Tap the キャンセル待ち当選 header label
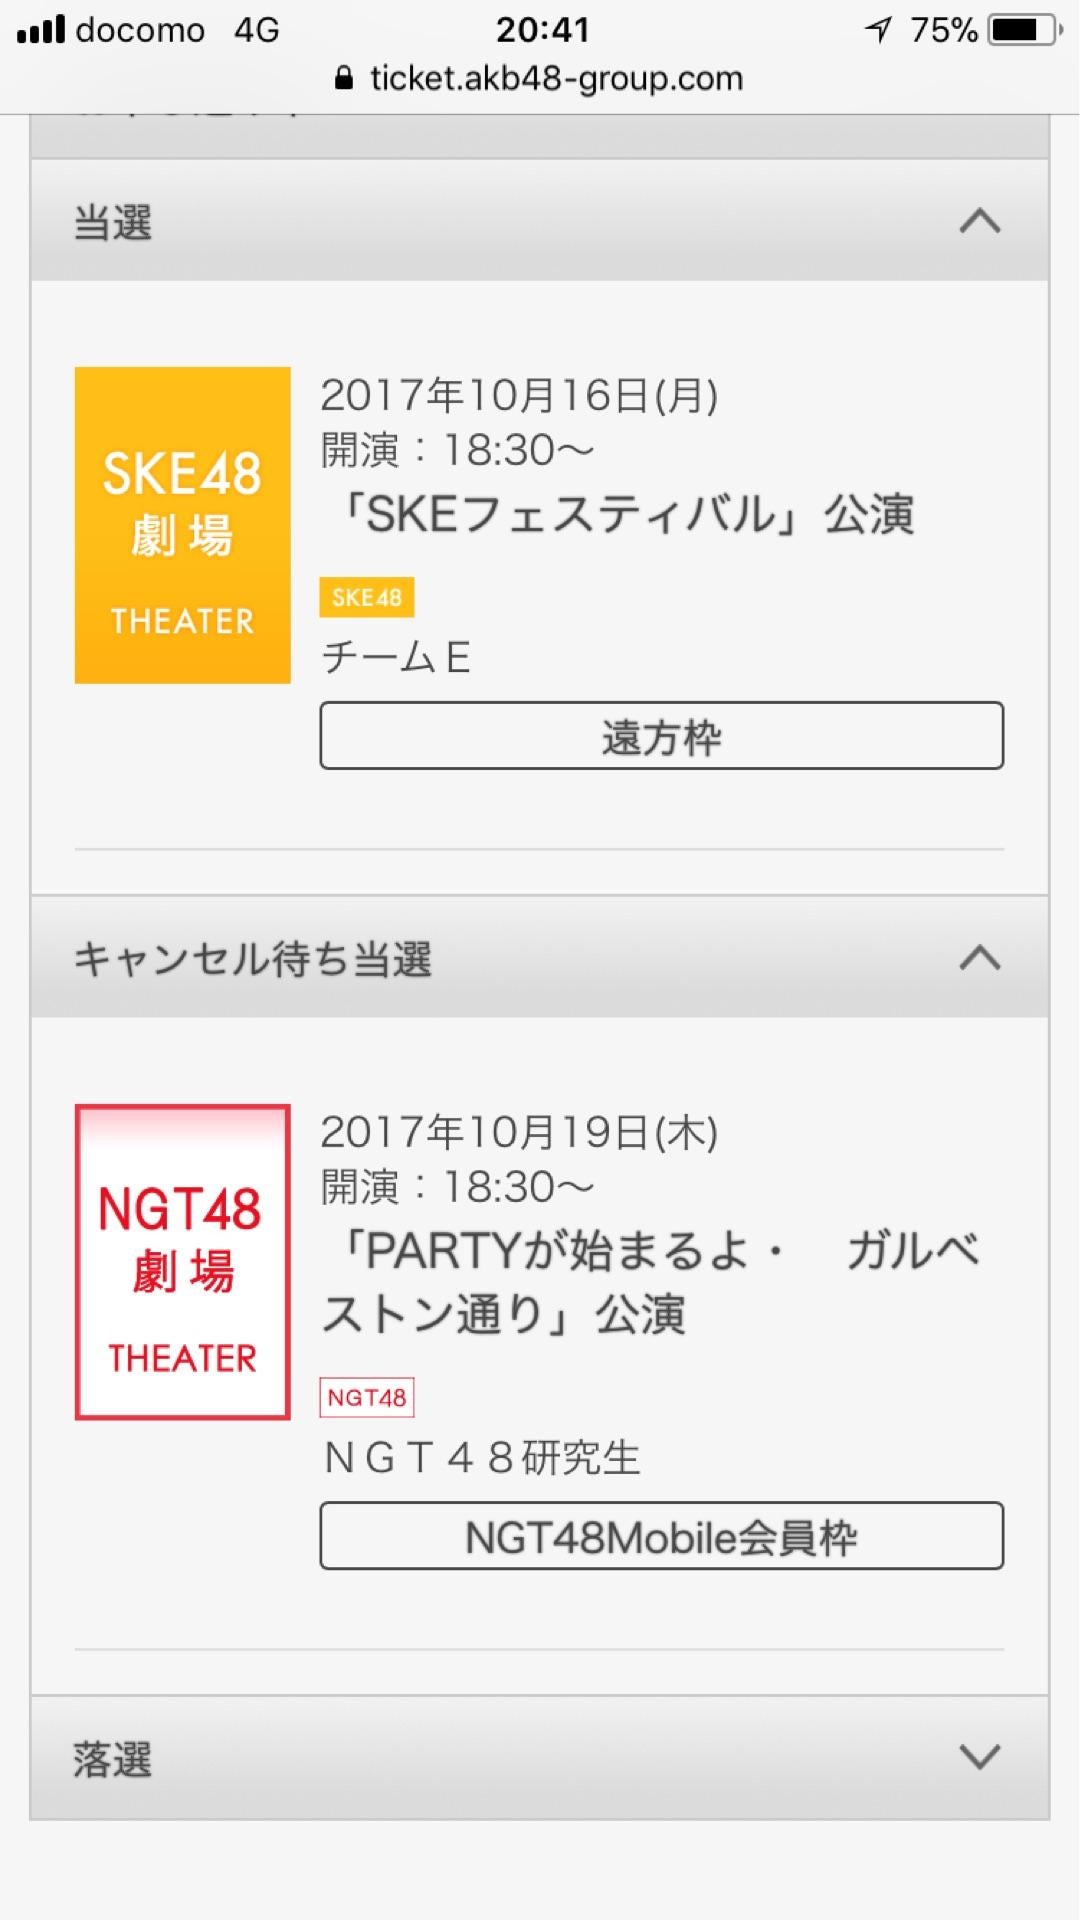1080x1920 pixels. pyautogui.click(x=253, y=959)
